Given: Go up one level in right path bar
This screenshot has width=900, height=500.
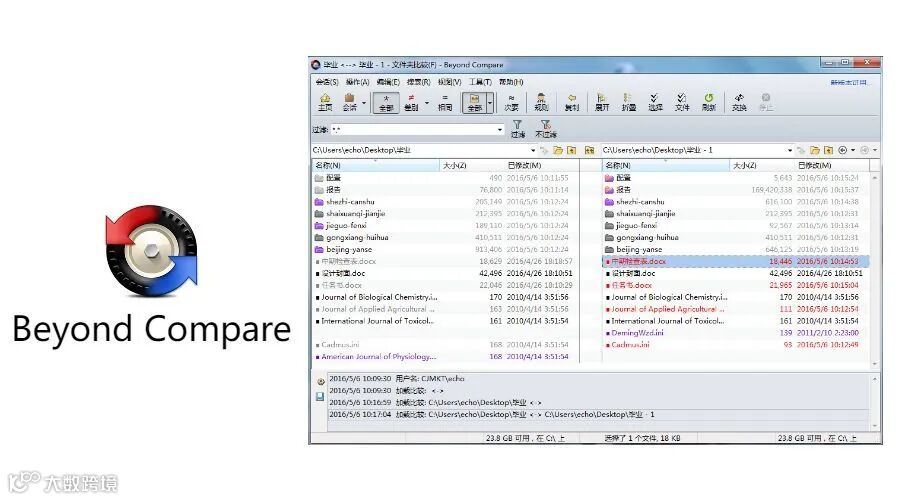Looking at the screenshot, I should (828, 150).
